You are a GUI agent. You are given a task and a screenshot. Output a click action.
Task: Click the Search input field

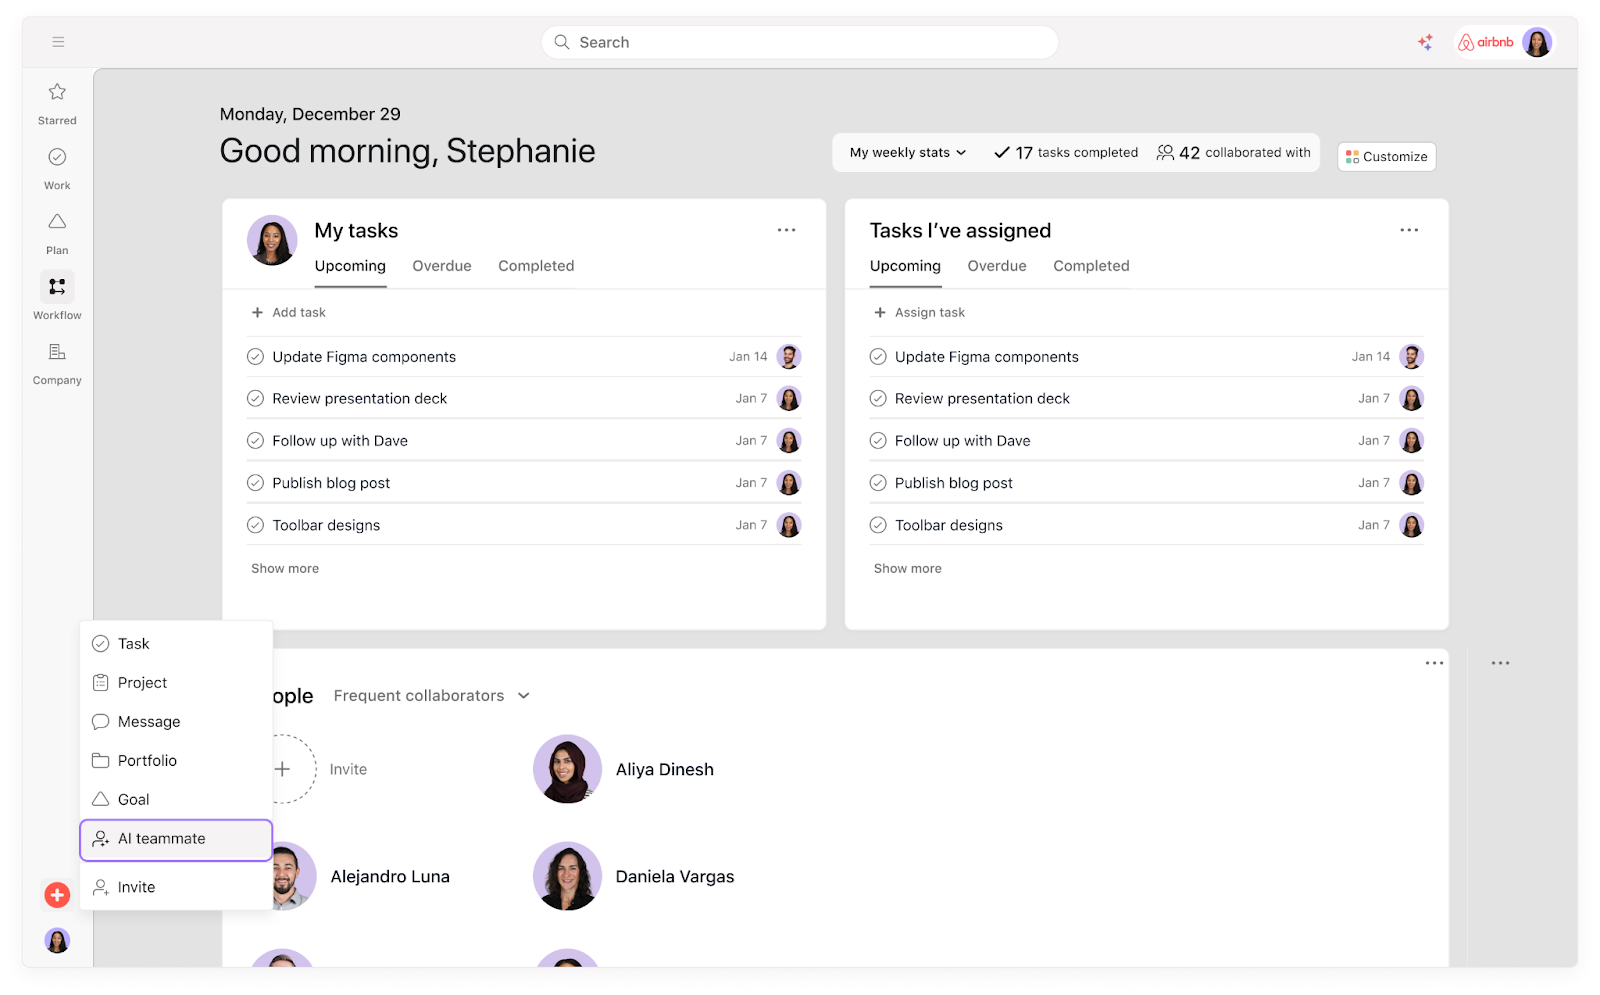(800, 42)
